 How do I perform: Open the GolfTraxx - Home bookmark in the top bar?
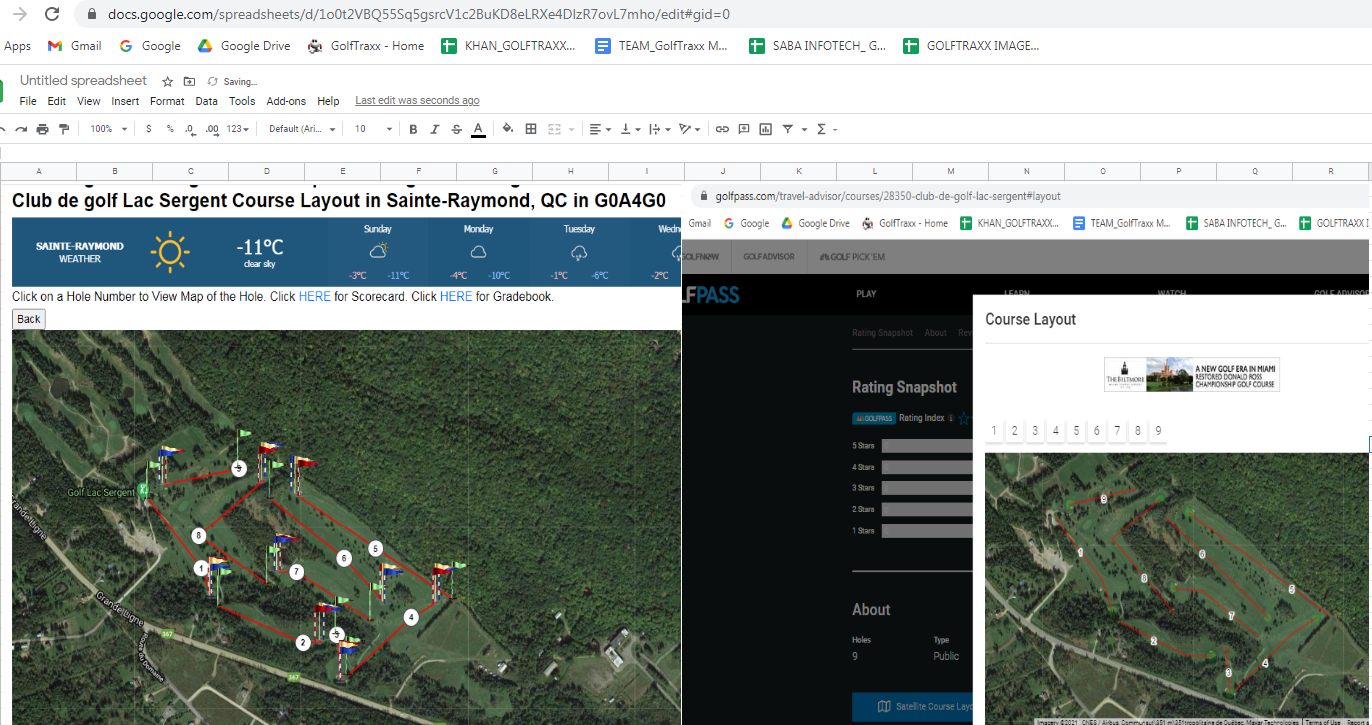[x=366, y=46]
